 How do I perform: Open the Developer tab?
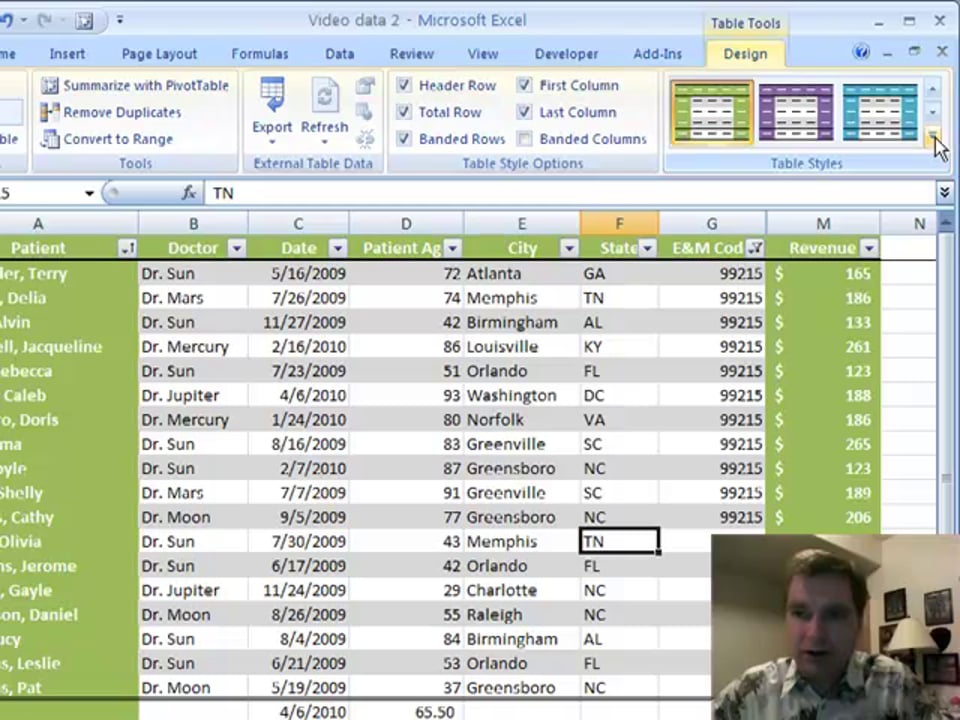[x=566, y=54]
